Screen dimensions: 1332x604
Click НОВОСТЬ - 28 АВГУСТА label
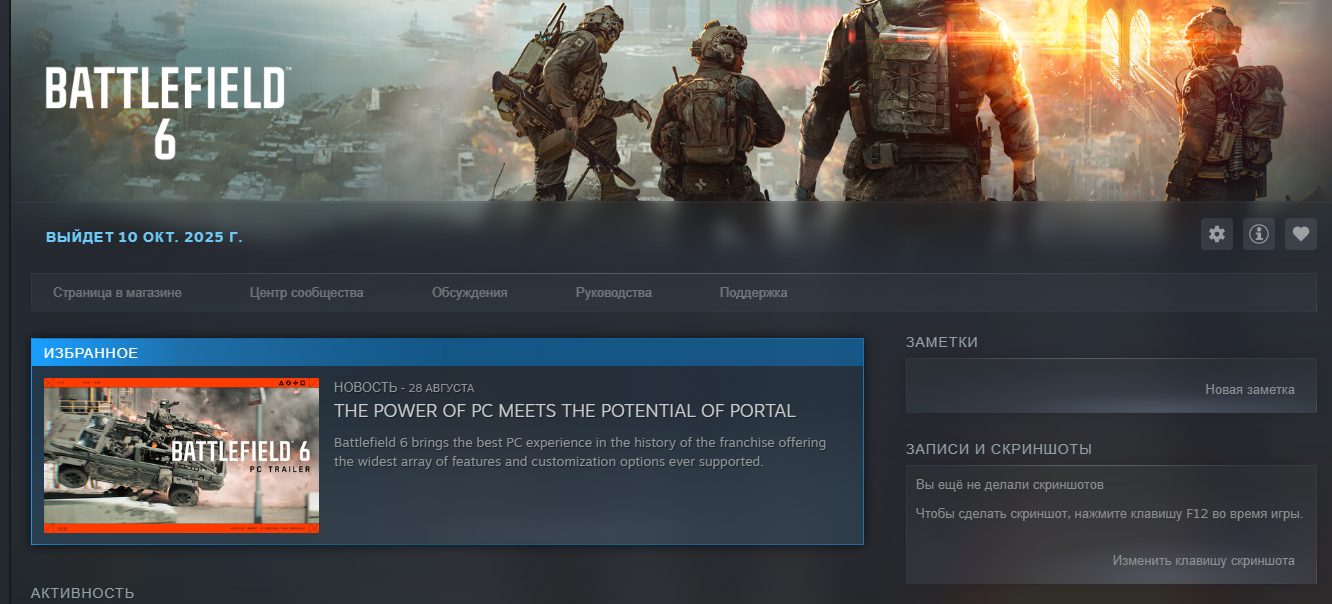(404, 387)
